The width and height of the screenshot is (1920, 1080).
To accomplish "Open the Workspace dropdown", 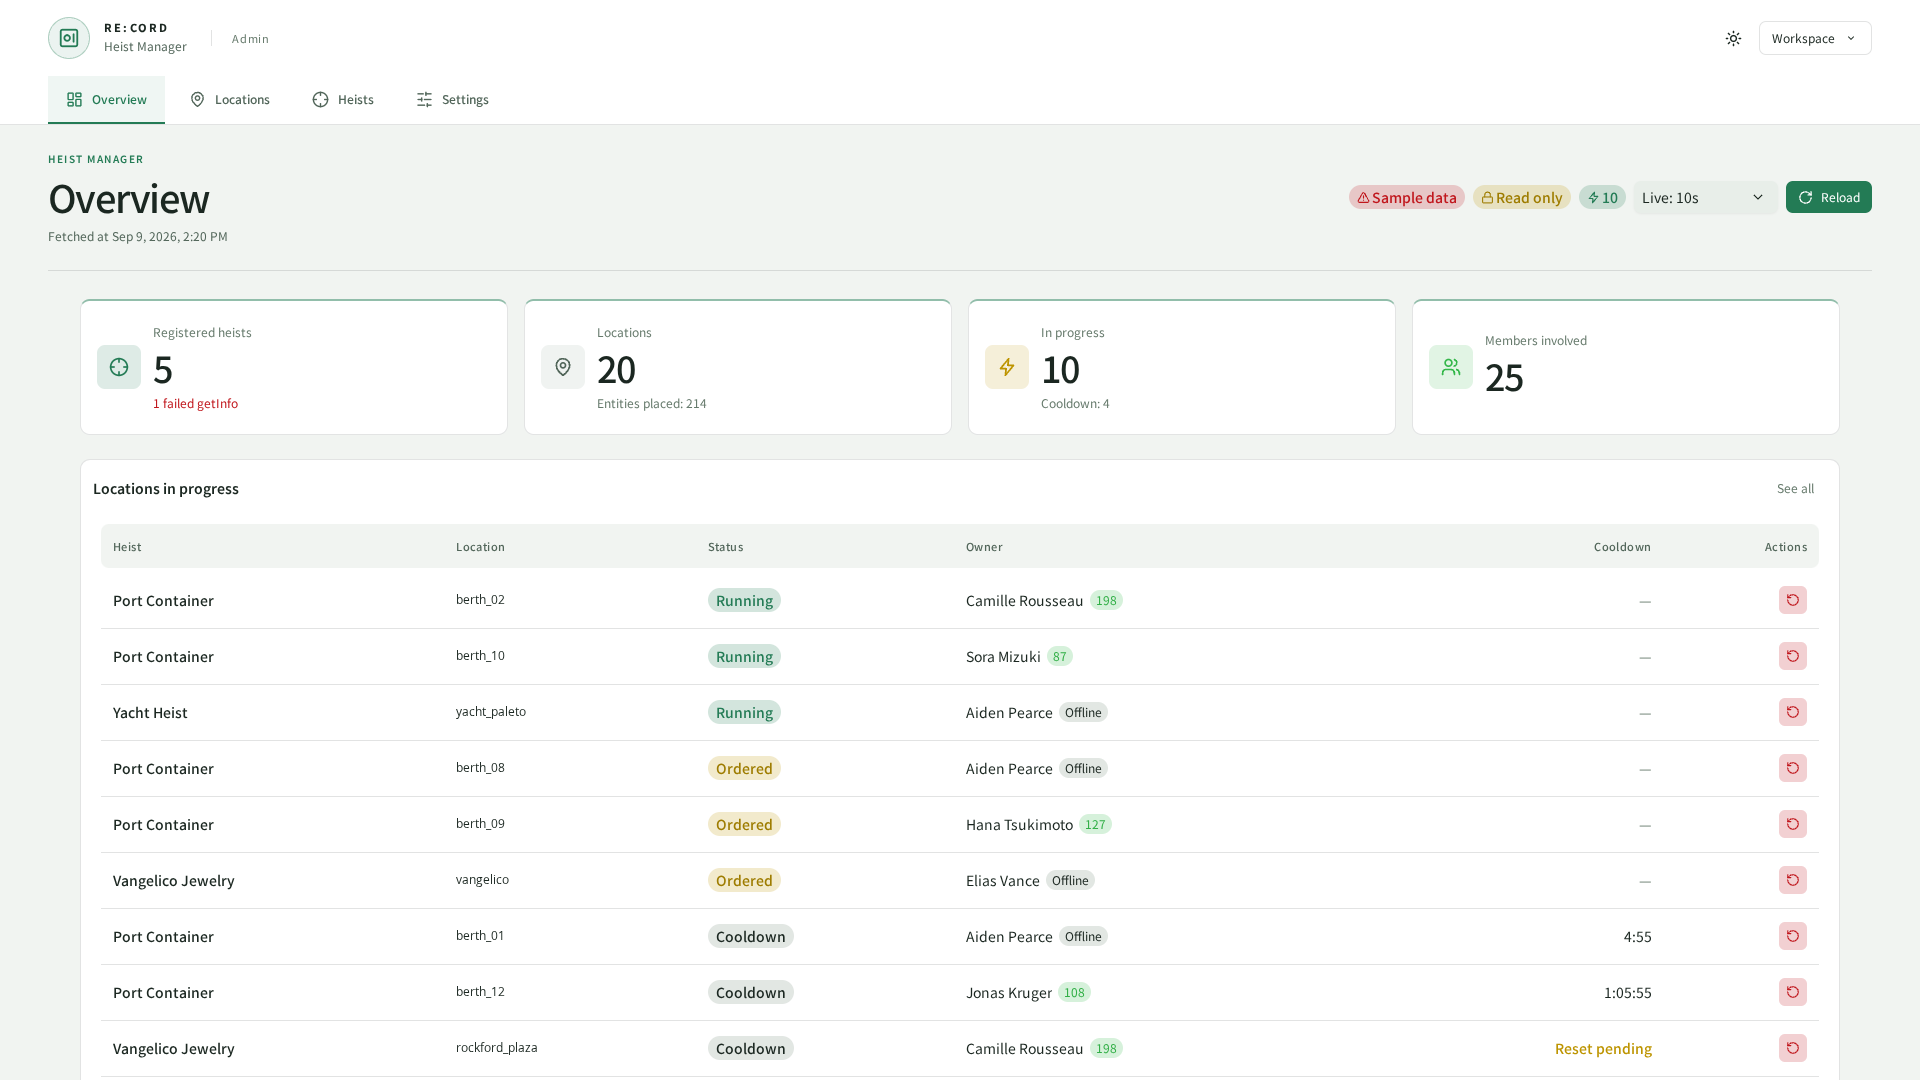I will click(1815, 38).
